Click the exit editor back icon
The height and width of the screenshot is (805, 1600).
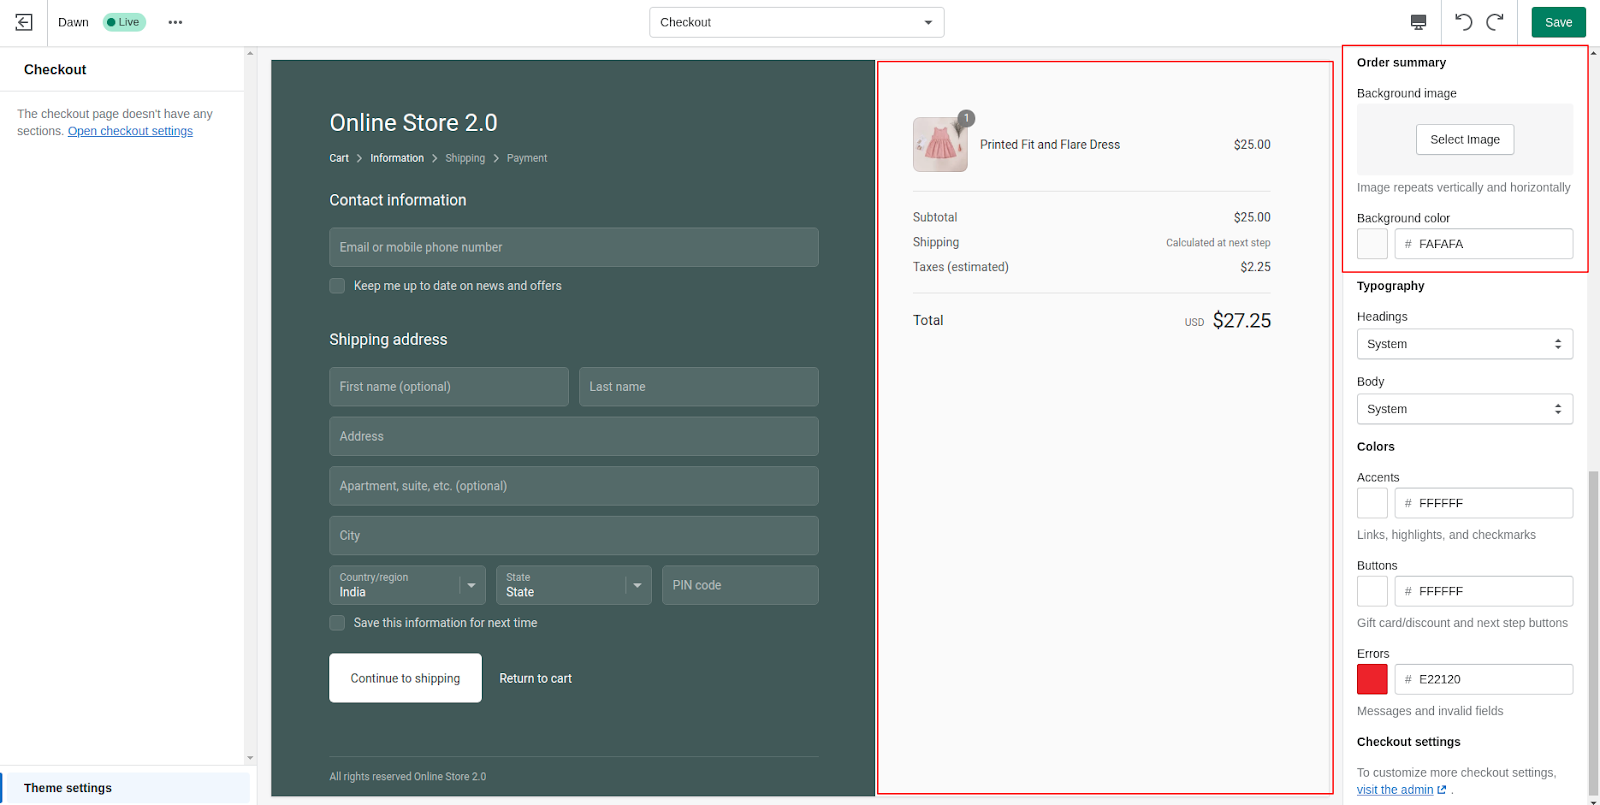[x=24, y=22]
